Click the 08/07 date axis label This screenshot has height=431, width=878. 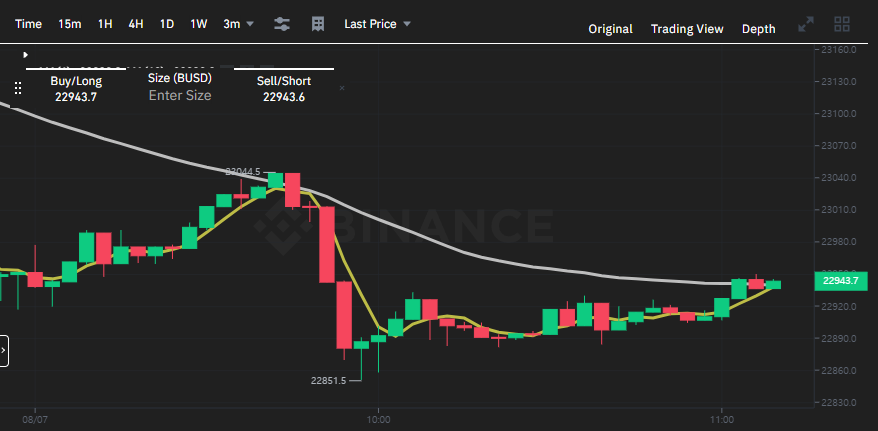pyautogui.click(x=35, y=419)
